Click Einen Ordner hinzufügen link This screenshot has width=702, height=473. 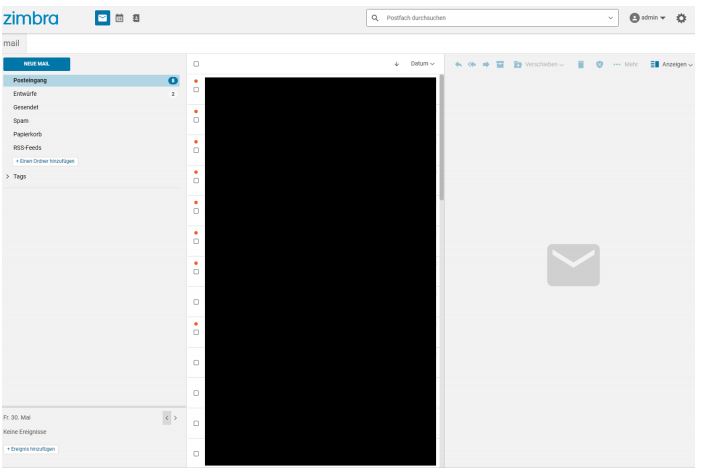[x=45, y=161]
